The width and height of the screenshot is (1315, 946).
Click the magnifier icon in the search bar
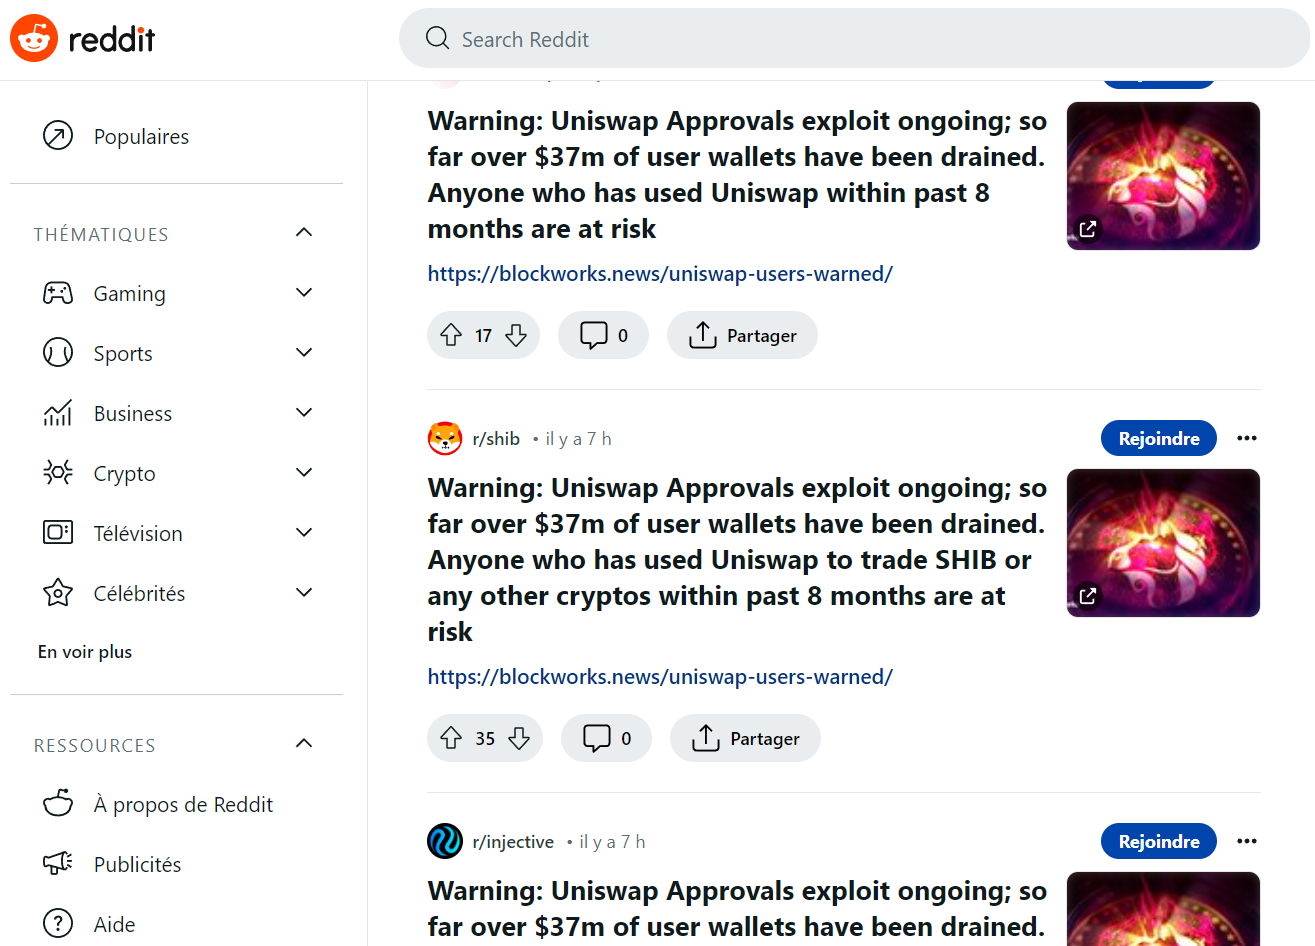[x=437, y=37]
